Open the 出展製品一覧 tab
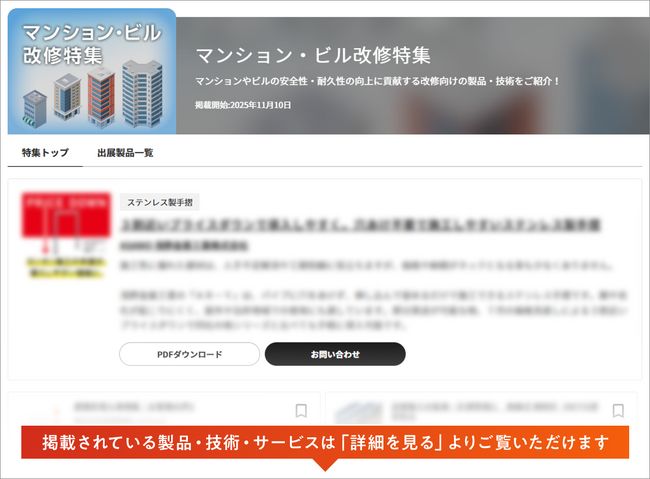Screen dimensions: 650x479 tap(125, 153)
